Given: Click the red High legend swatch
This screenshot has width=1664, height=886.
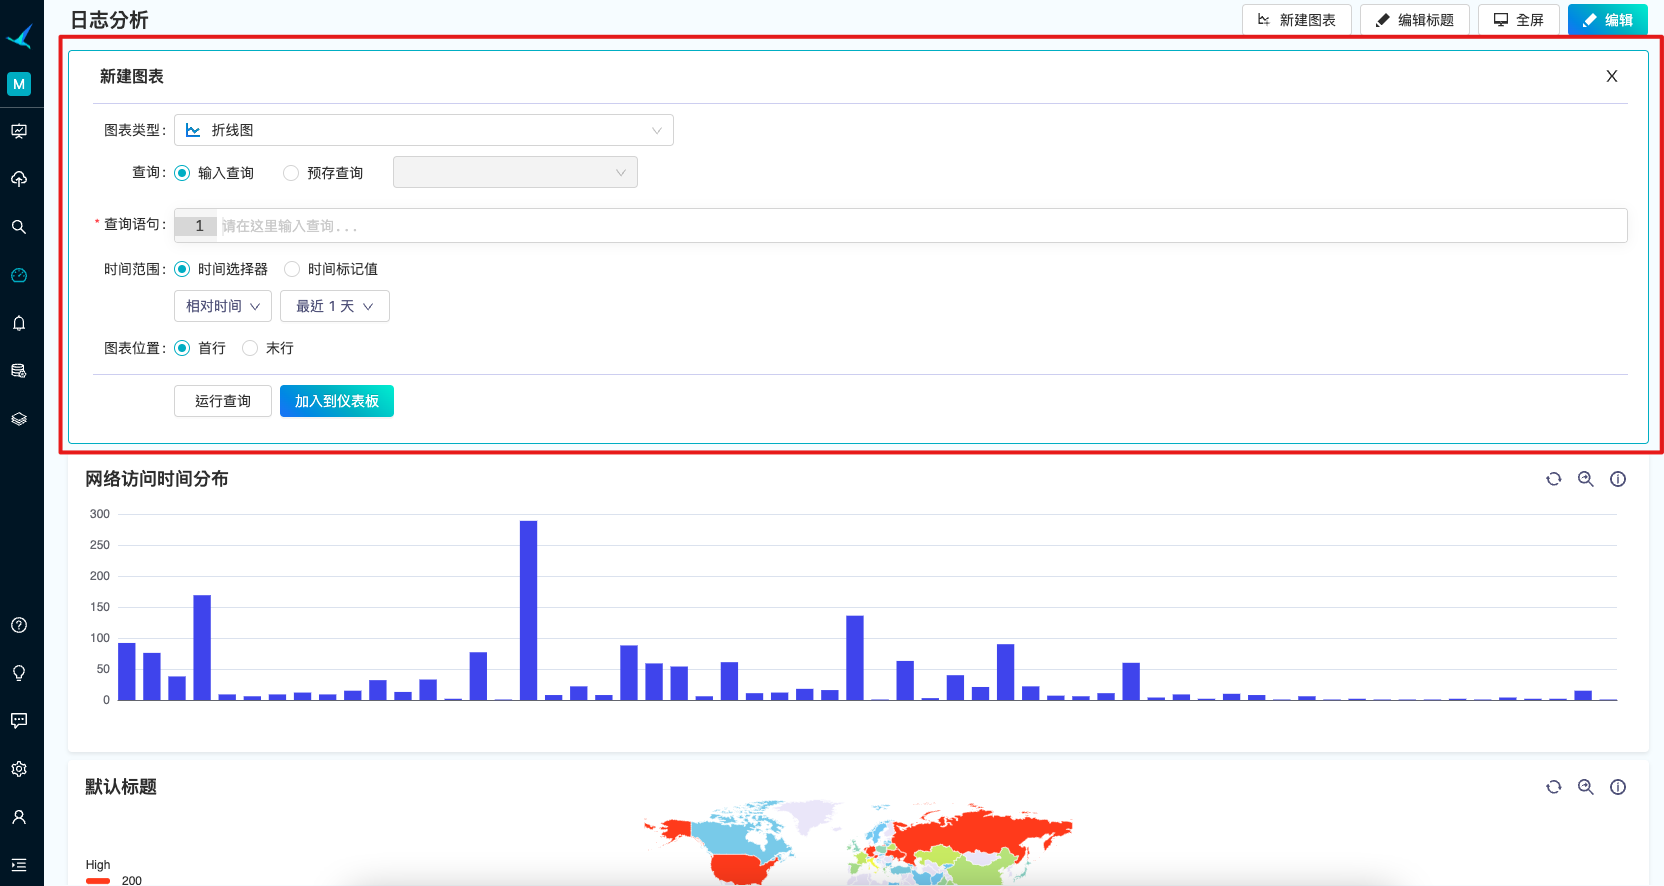Looking at the screenshot, I should pos(98,881).
